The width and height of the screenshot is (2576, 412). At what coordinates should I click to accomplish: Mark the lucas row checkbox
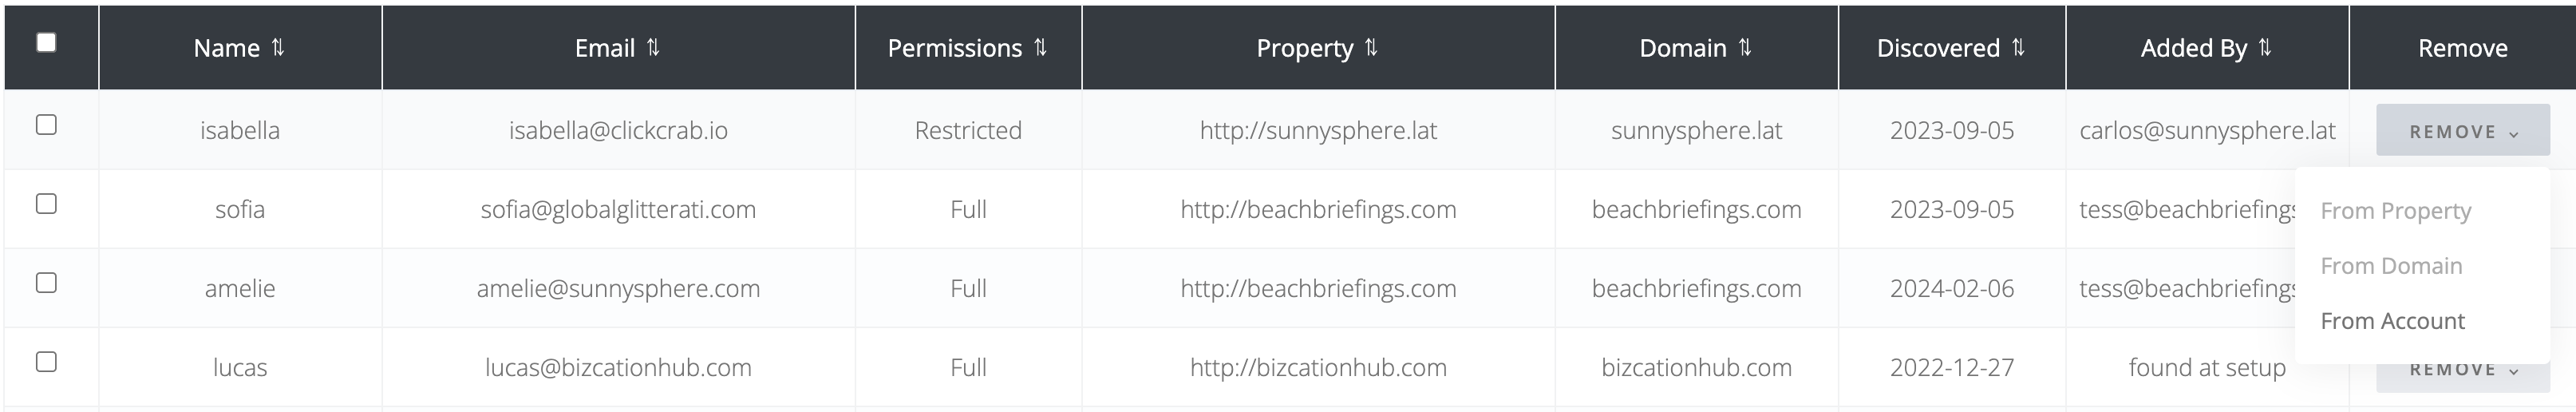pos(46,362)
